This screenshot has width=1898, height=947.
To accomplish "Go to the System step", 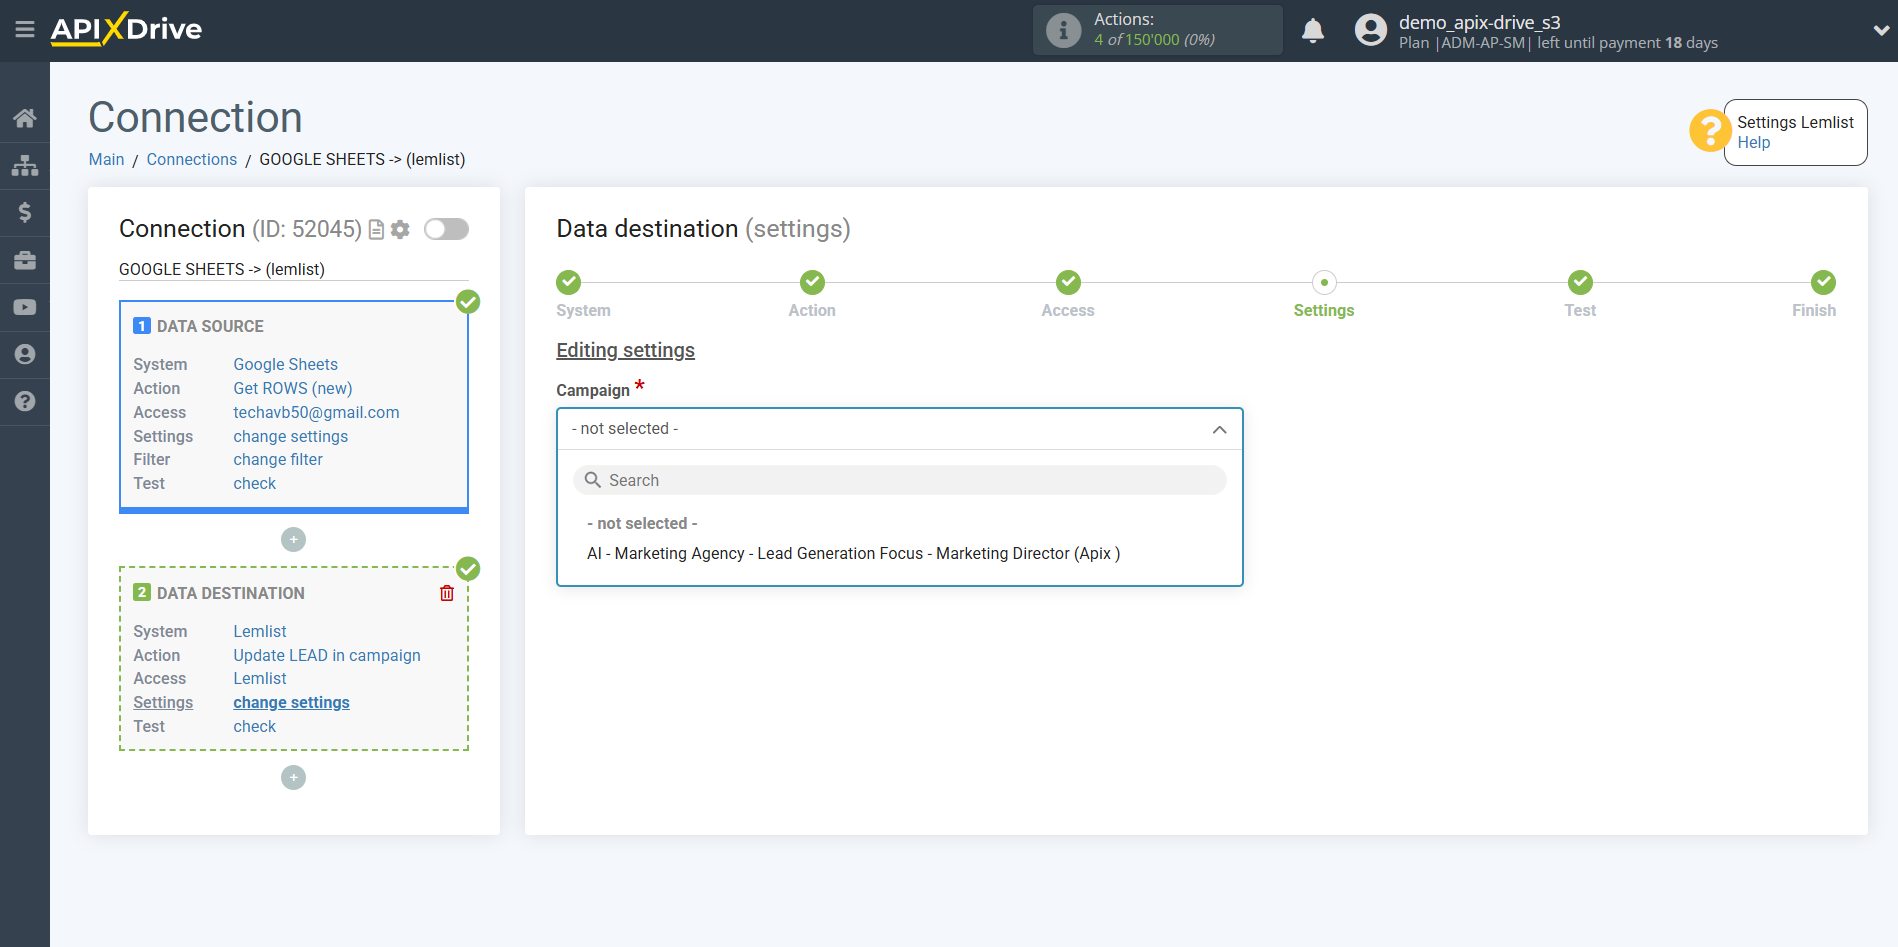I will coord(568,282).
